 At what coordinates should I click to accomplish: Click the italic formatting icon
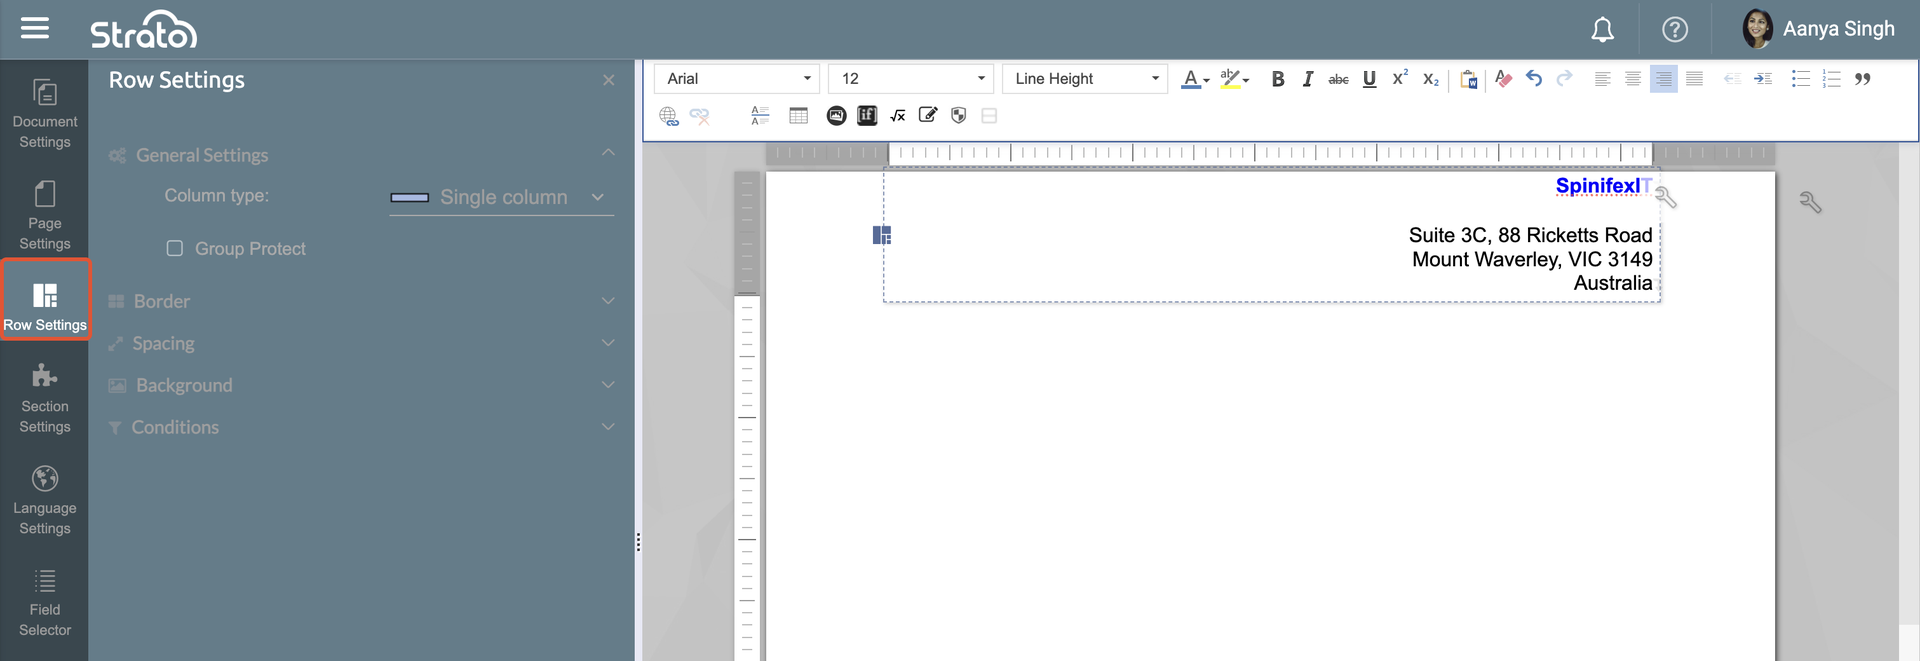[x=1307, y=79]
